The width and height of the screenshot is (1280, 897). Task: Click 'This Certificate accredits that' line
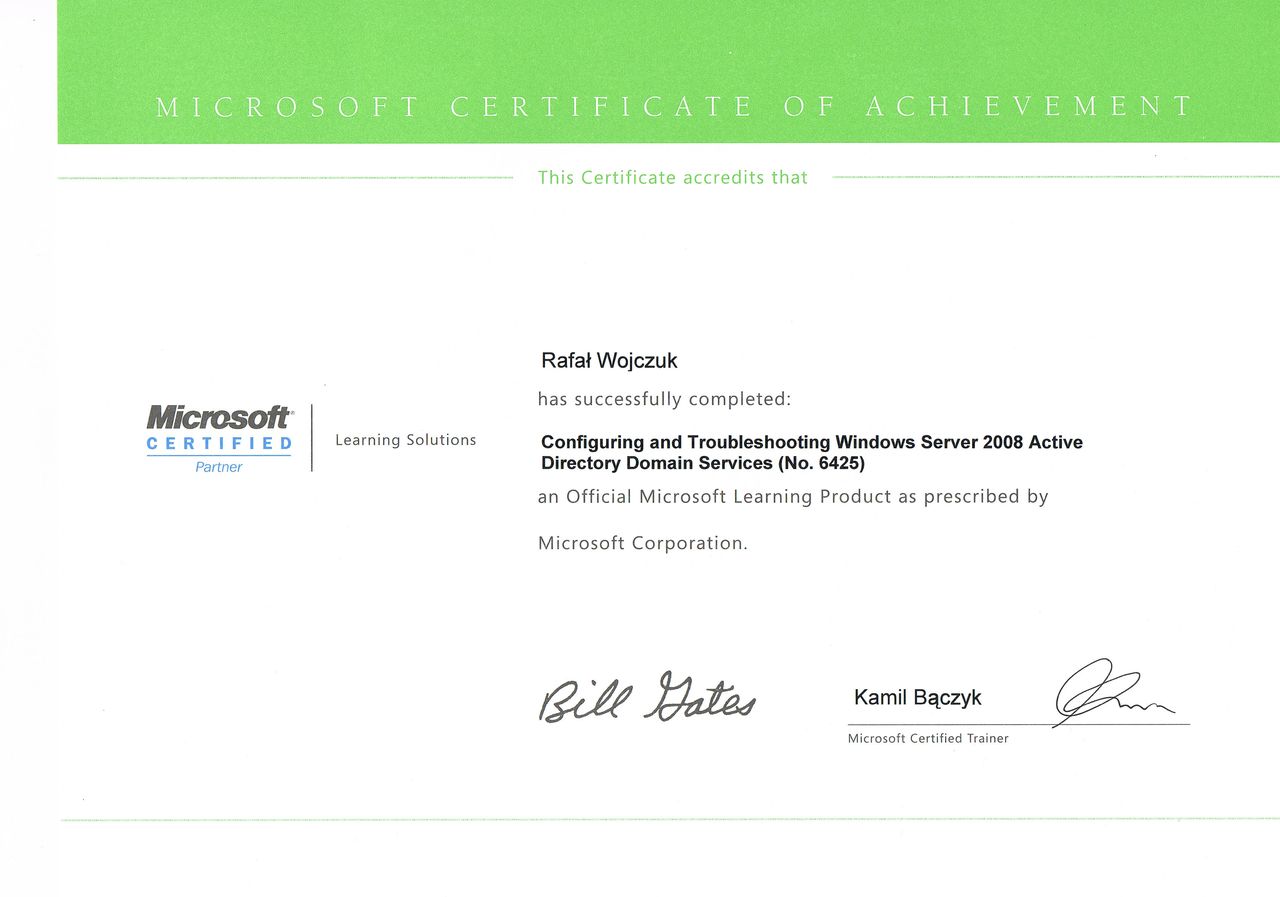click(672, 177)
